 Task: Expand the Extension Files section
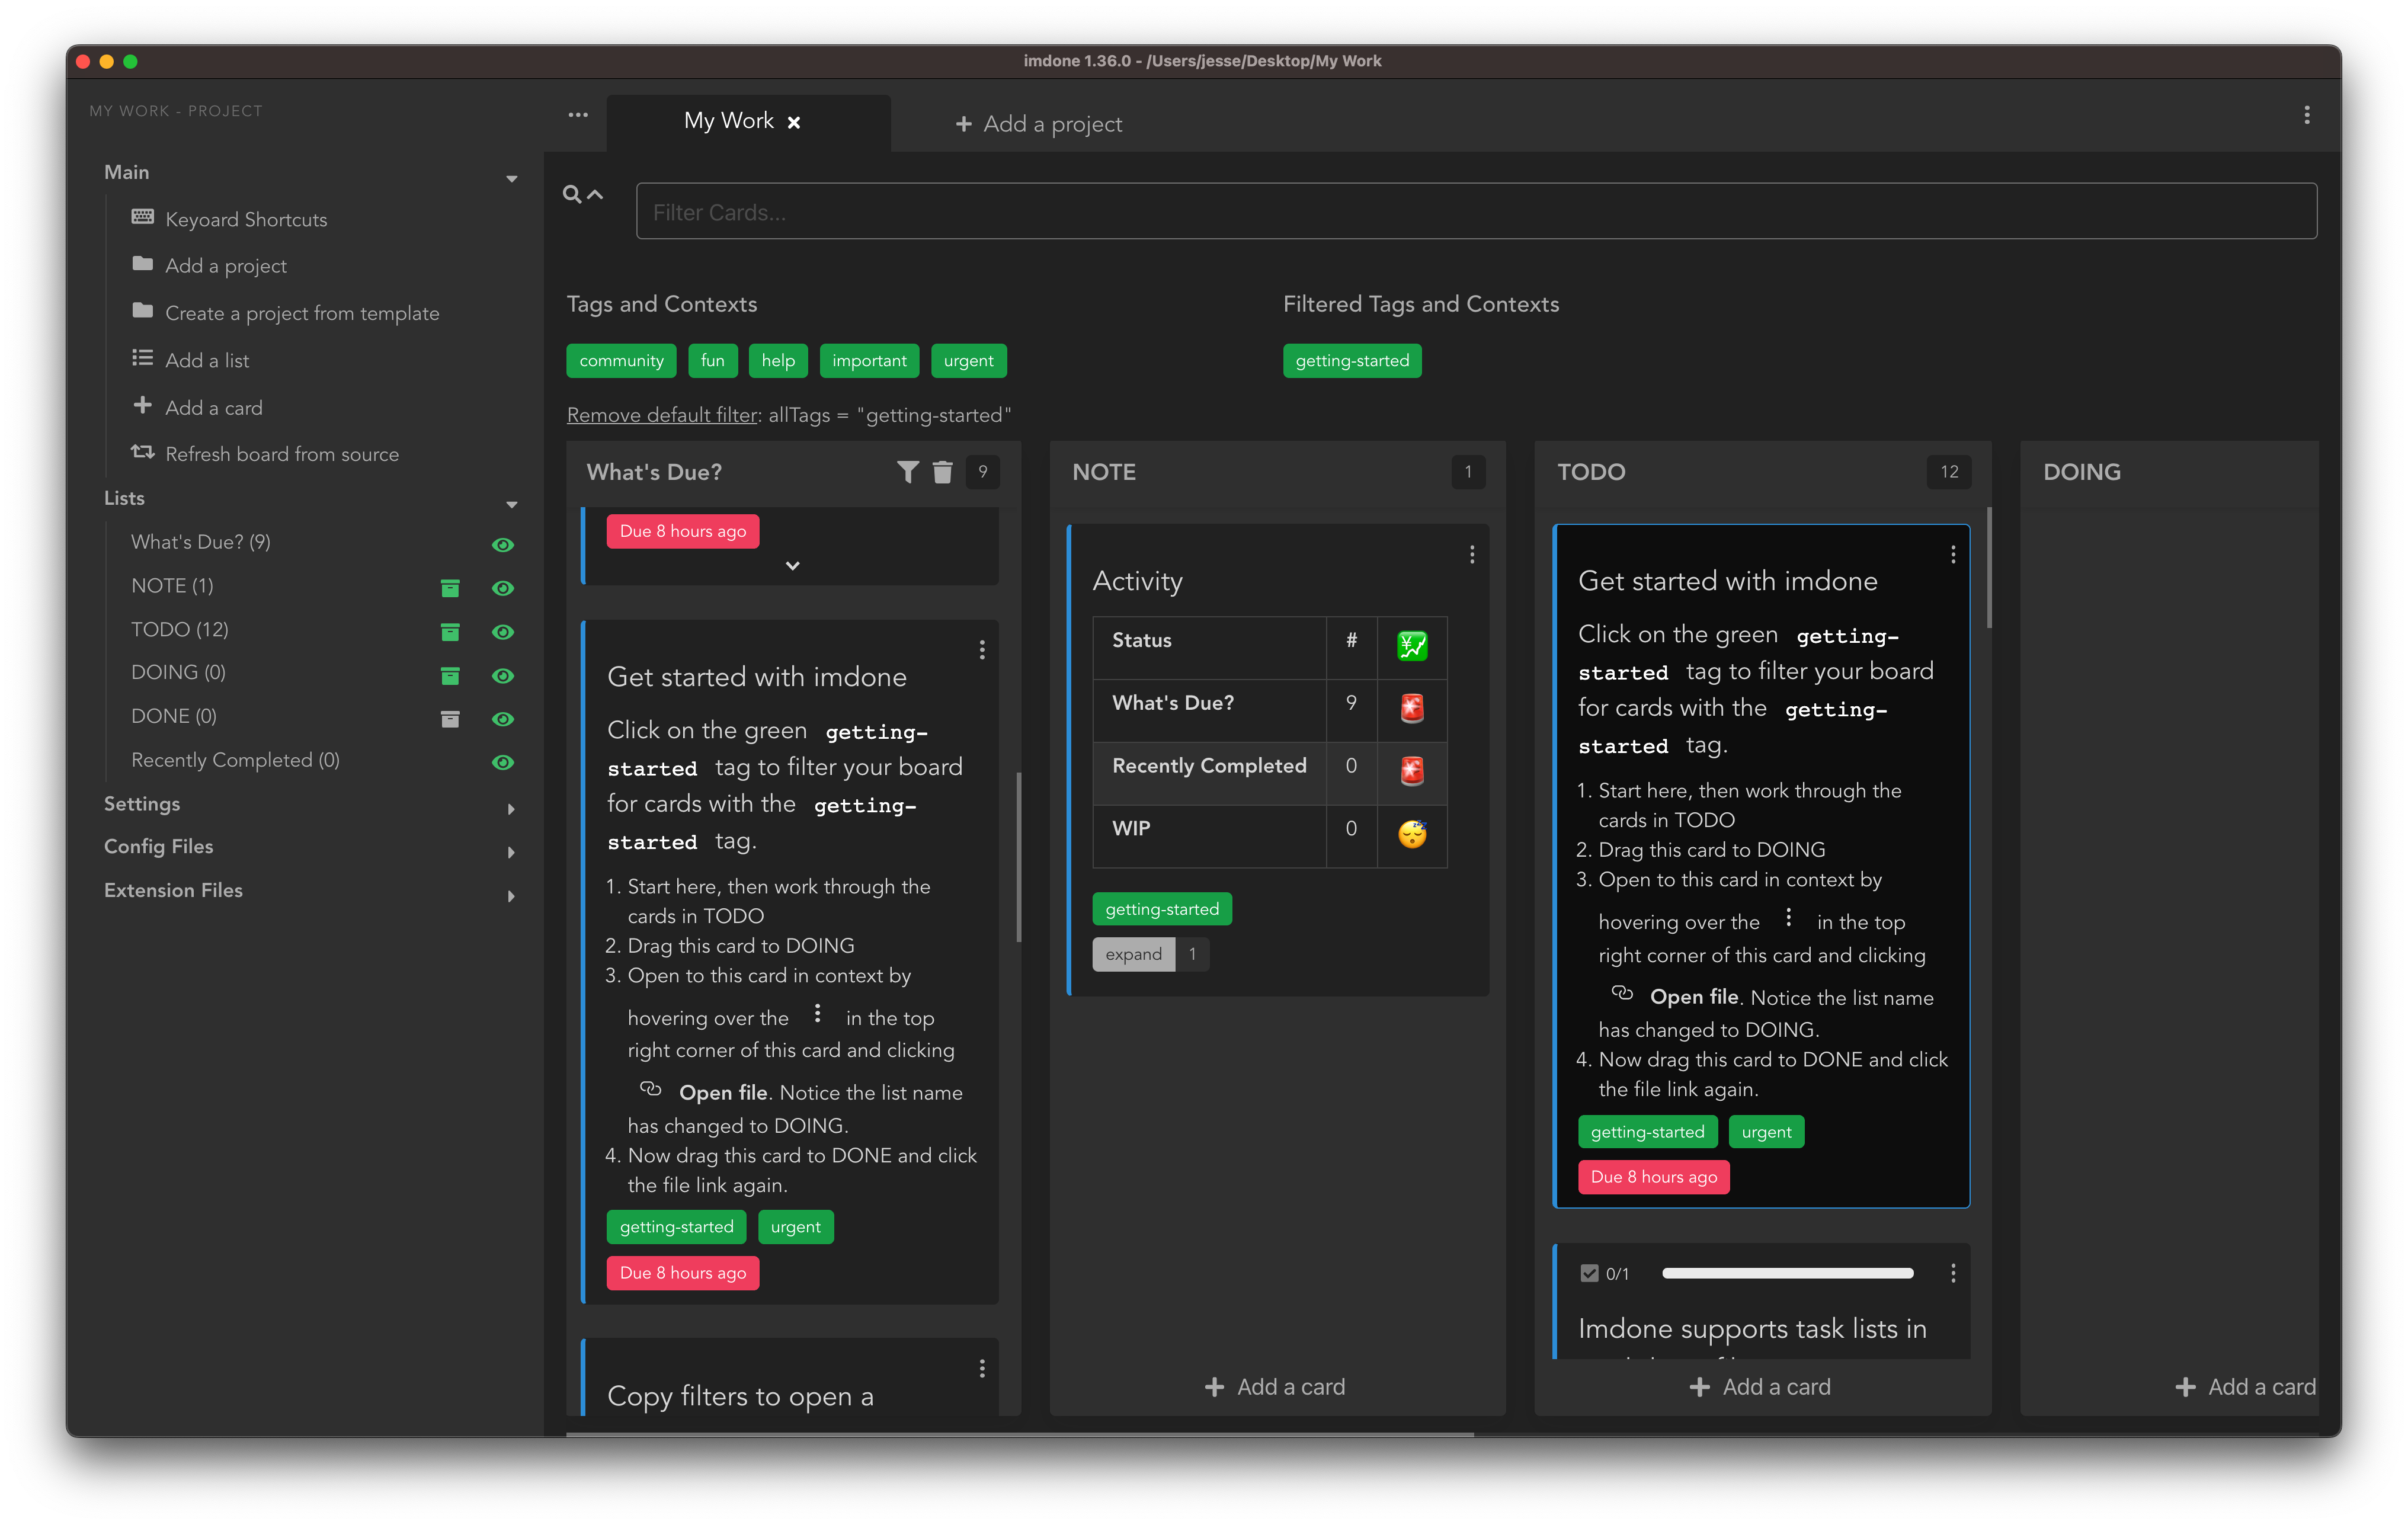tap(511, 896)
